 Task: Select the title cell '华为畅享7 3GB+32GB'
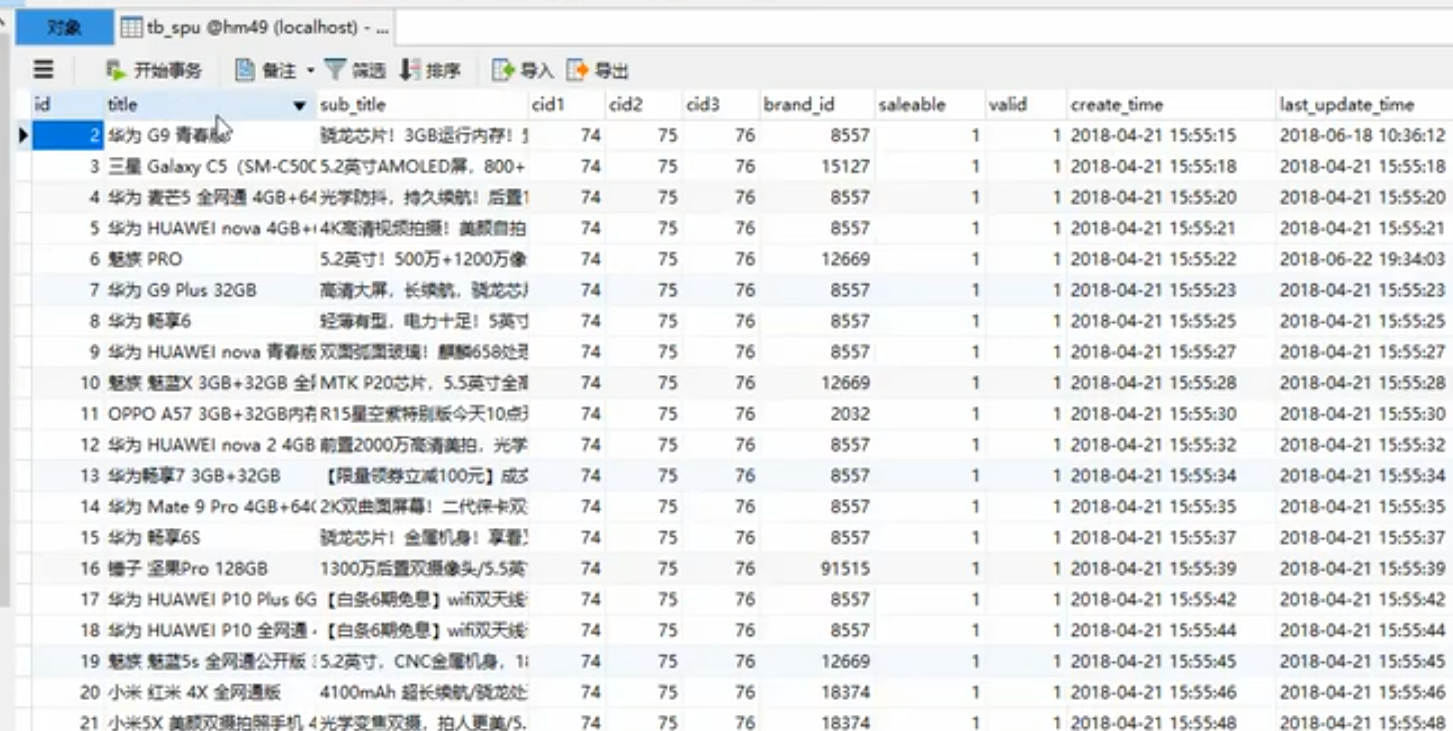(x=210, y=475)
